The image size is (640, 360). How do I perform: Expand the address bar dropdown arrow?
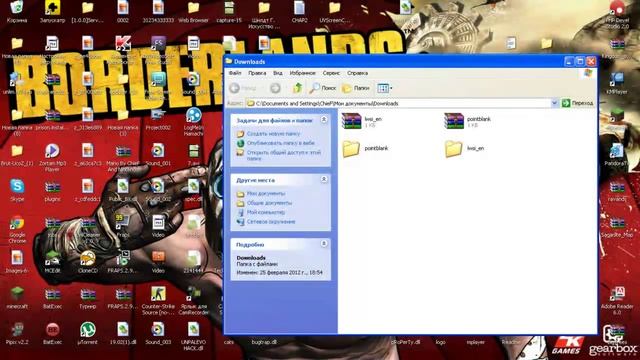554,103
